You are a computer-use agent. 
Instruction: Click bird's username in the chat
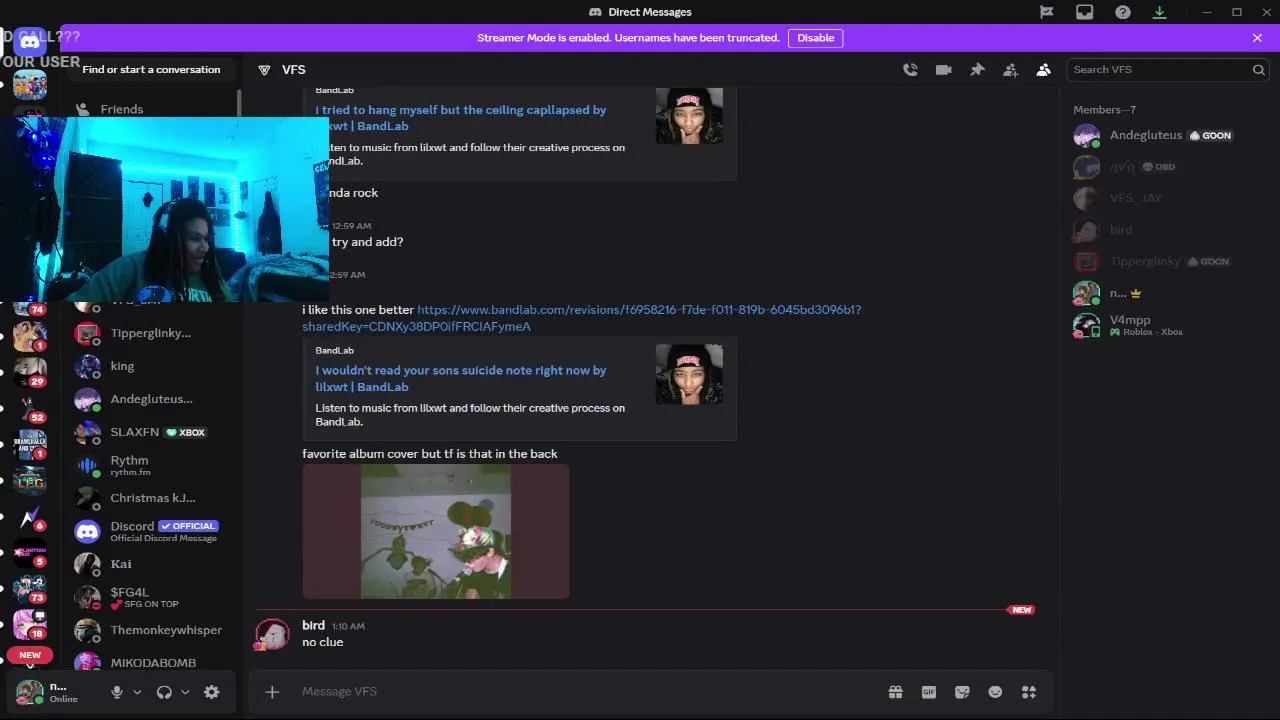pos(313,625)
